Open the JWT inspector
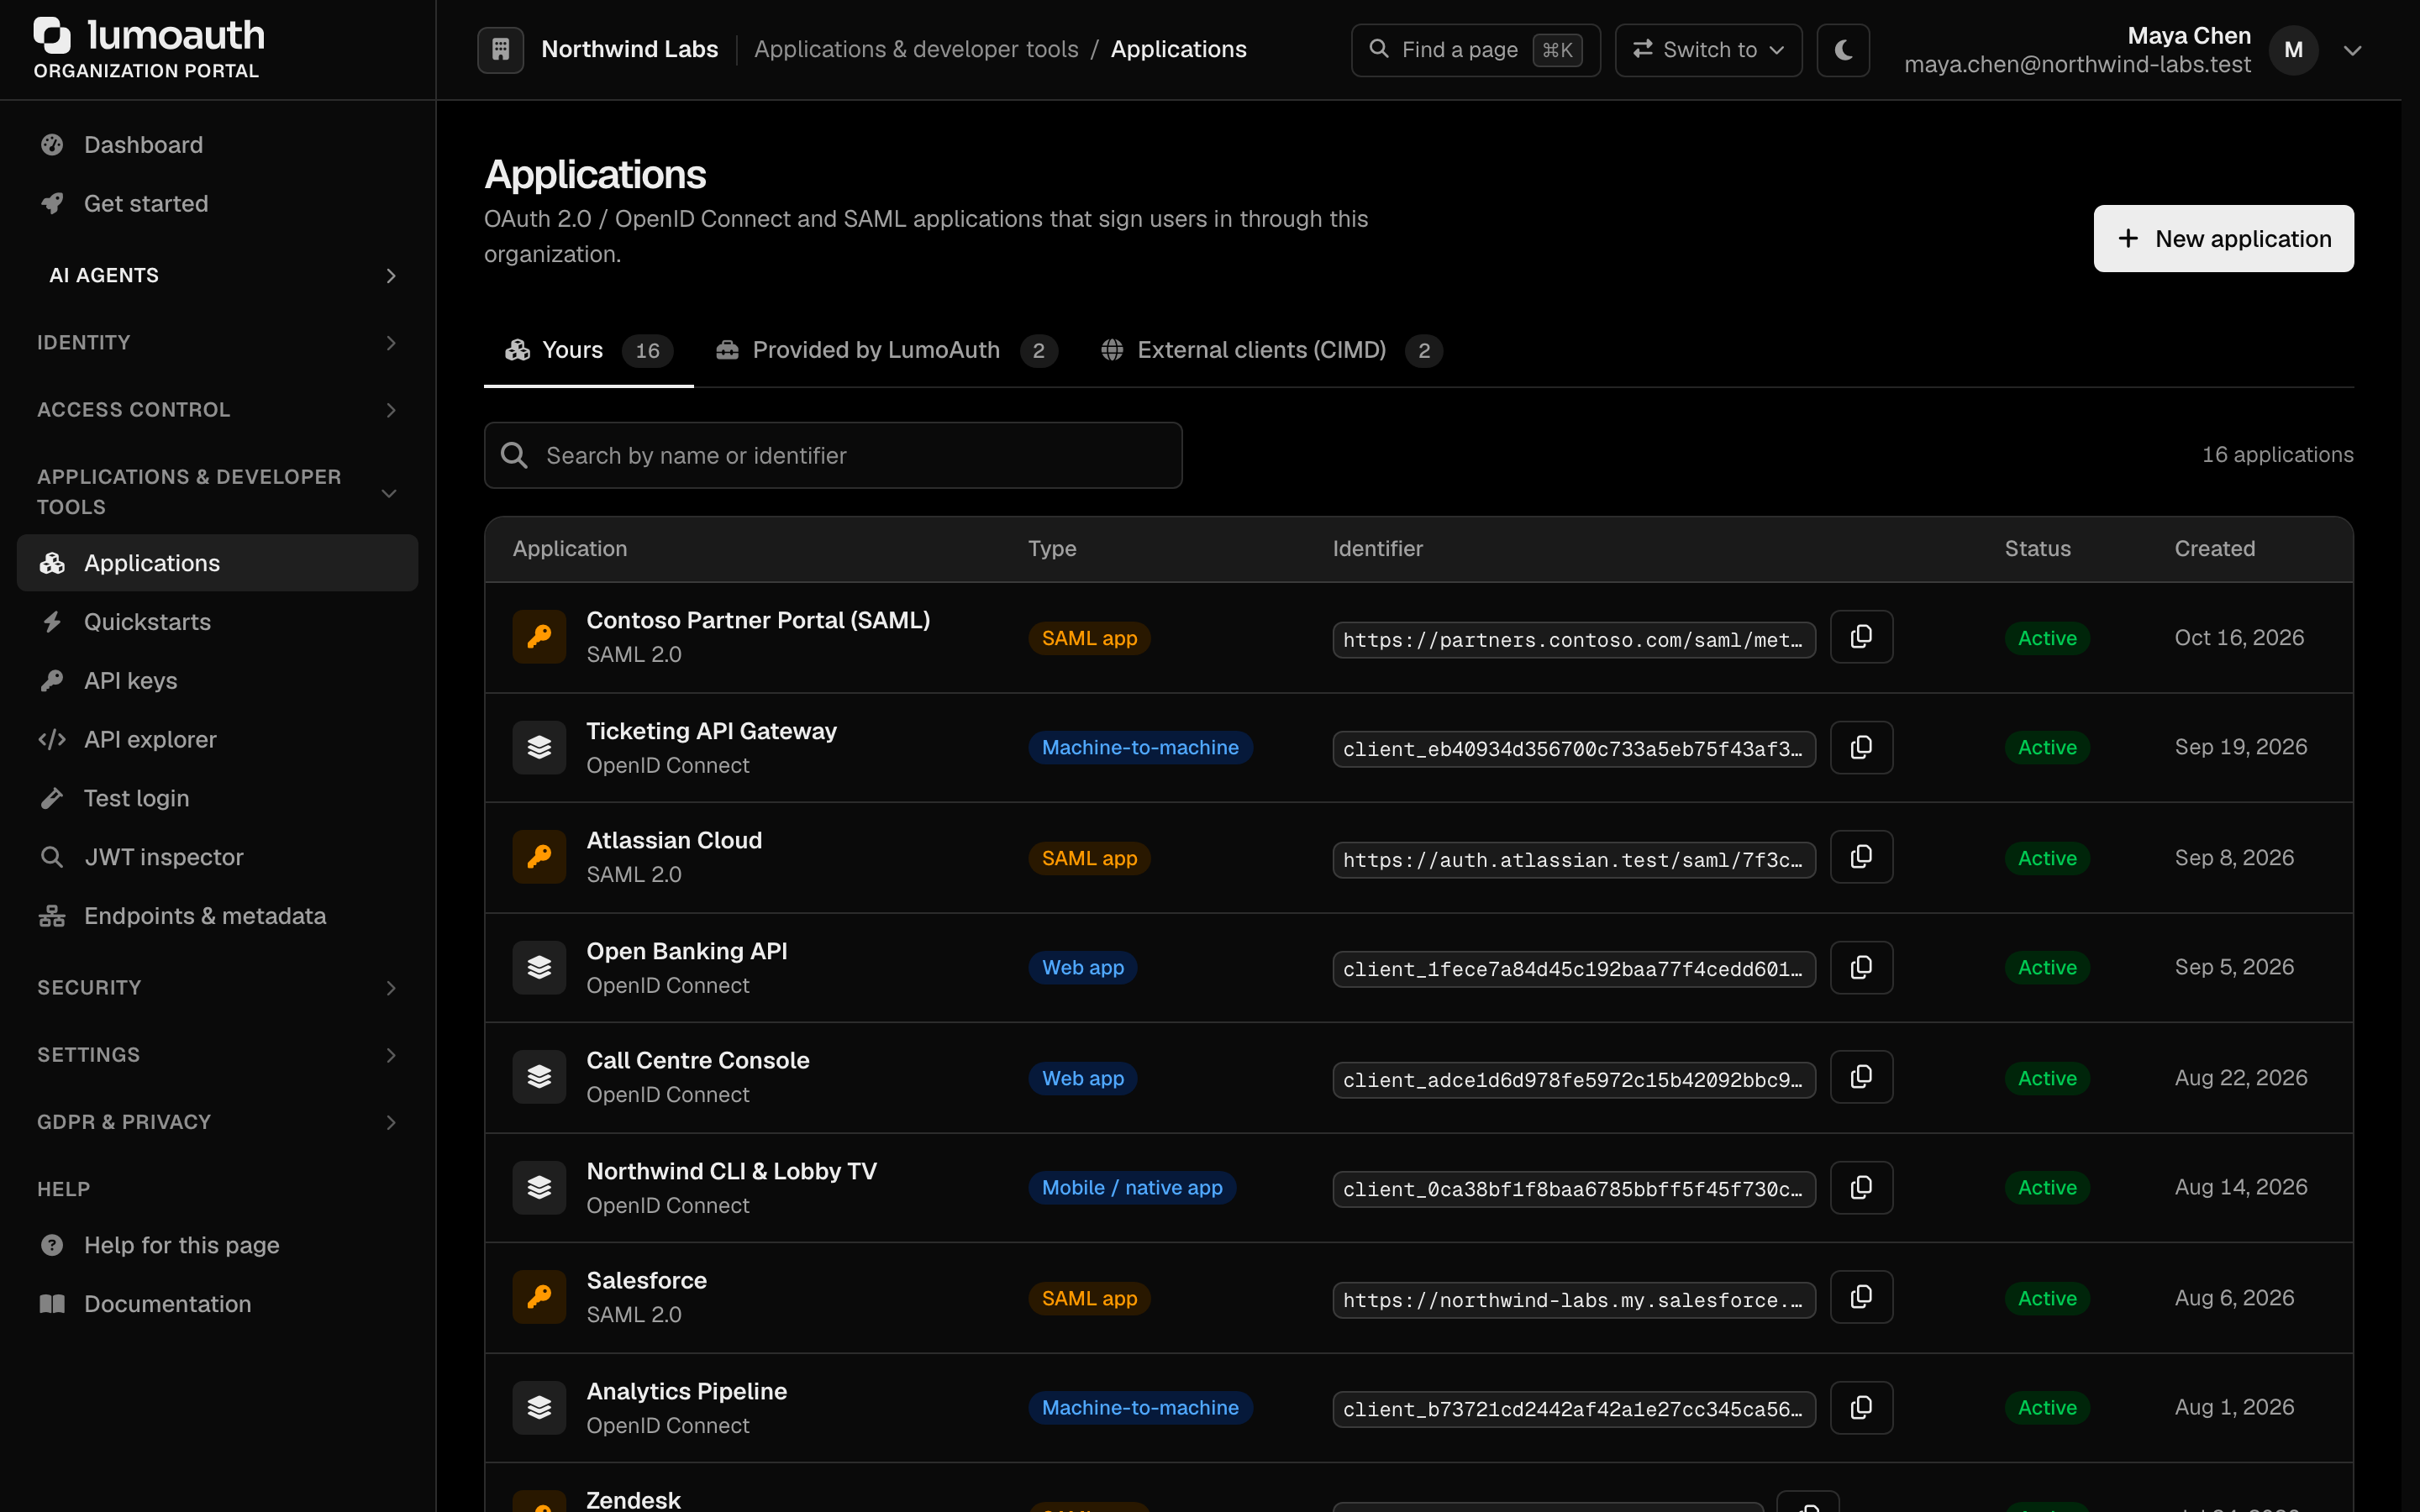 pos(217,857)
